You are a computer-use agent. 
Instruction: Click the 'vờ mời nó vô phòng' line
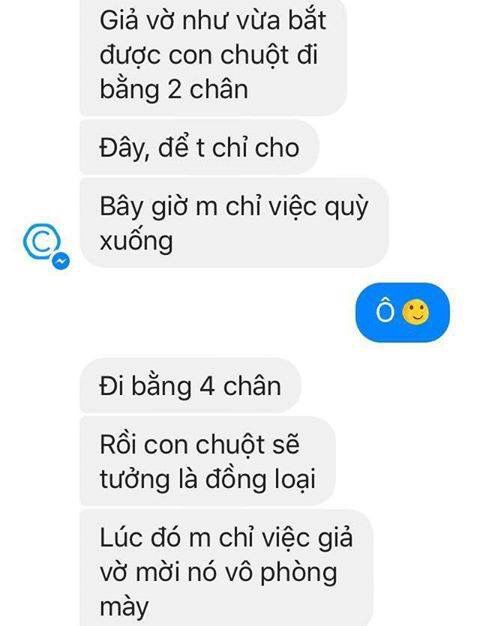218,573
